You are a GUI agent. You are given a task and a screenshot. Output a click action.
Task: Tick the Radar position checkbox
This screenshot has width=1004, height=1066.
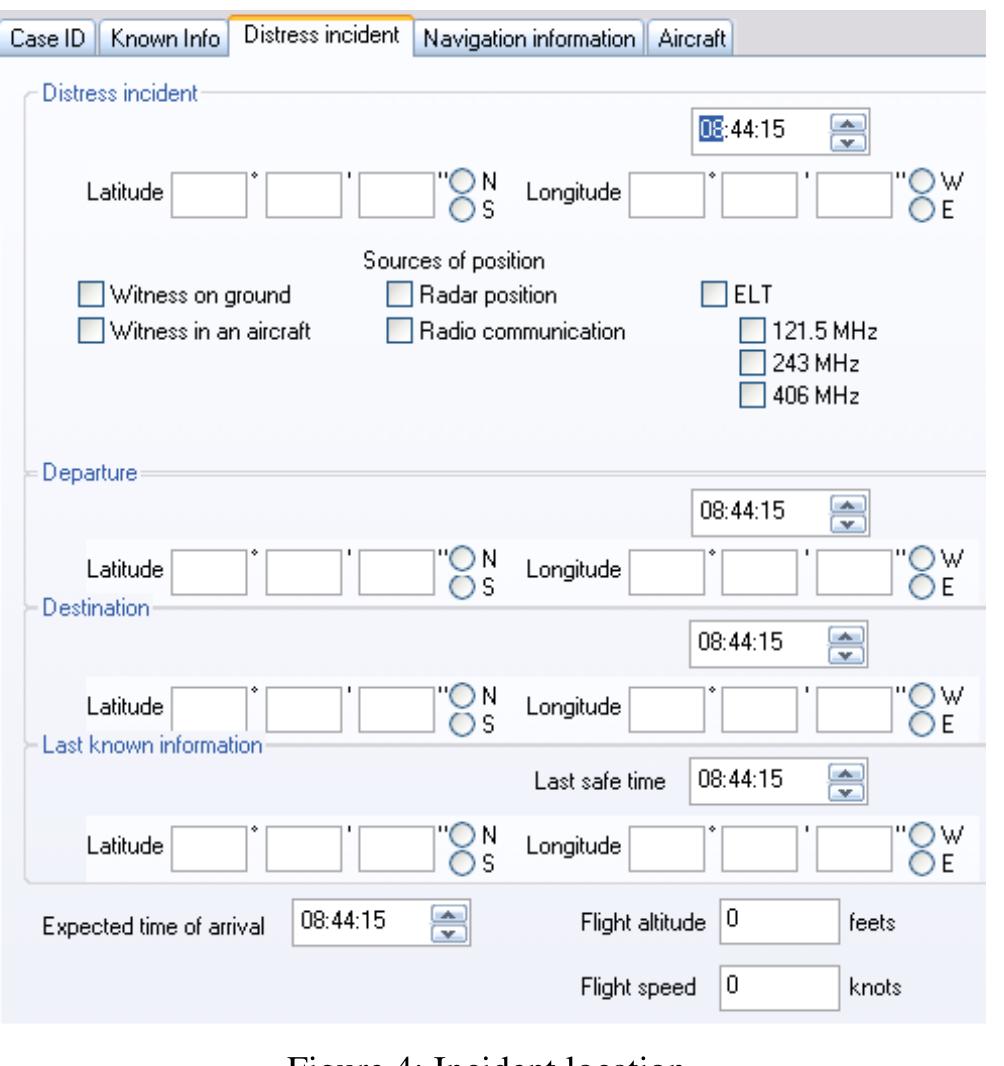pyautogui.click(x=398, y=295)
